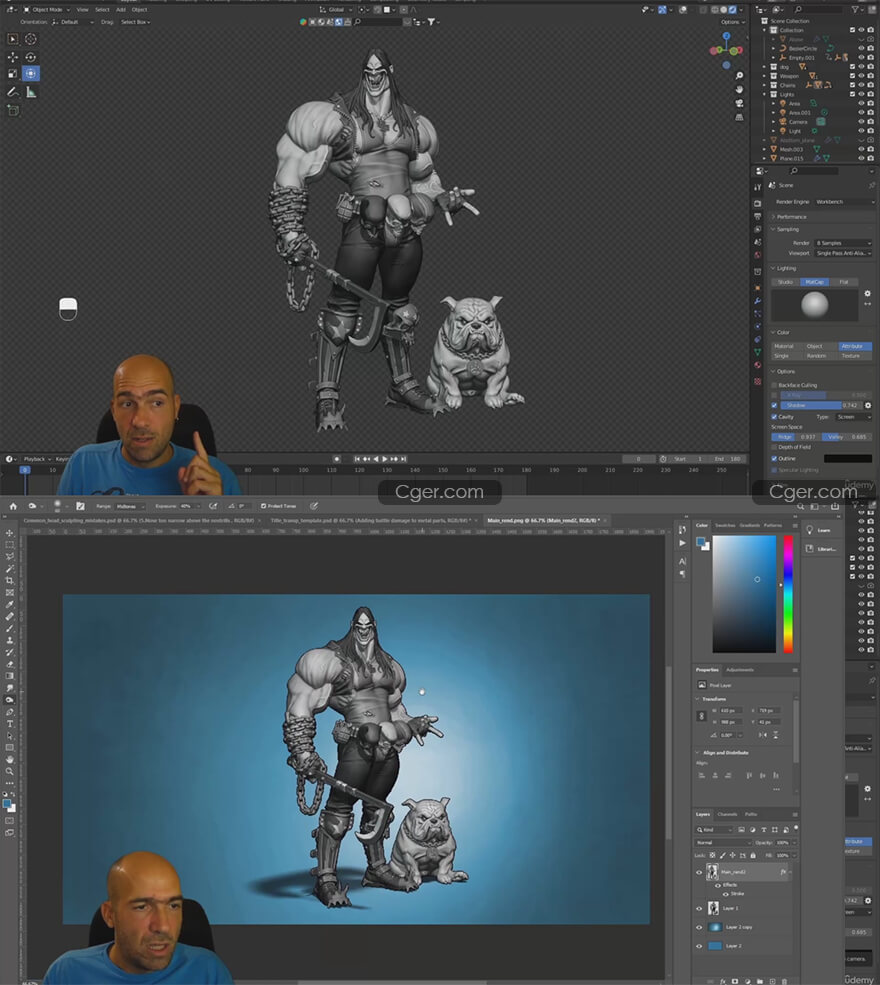Screen dimensions: 880x985
Task: Activate Blender's Select Box tool
Action: [13, 39]
